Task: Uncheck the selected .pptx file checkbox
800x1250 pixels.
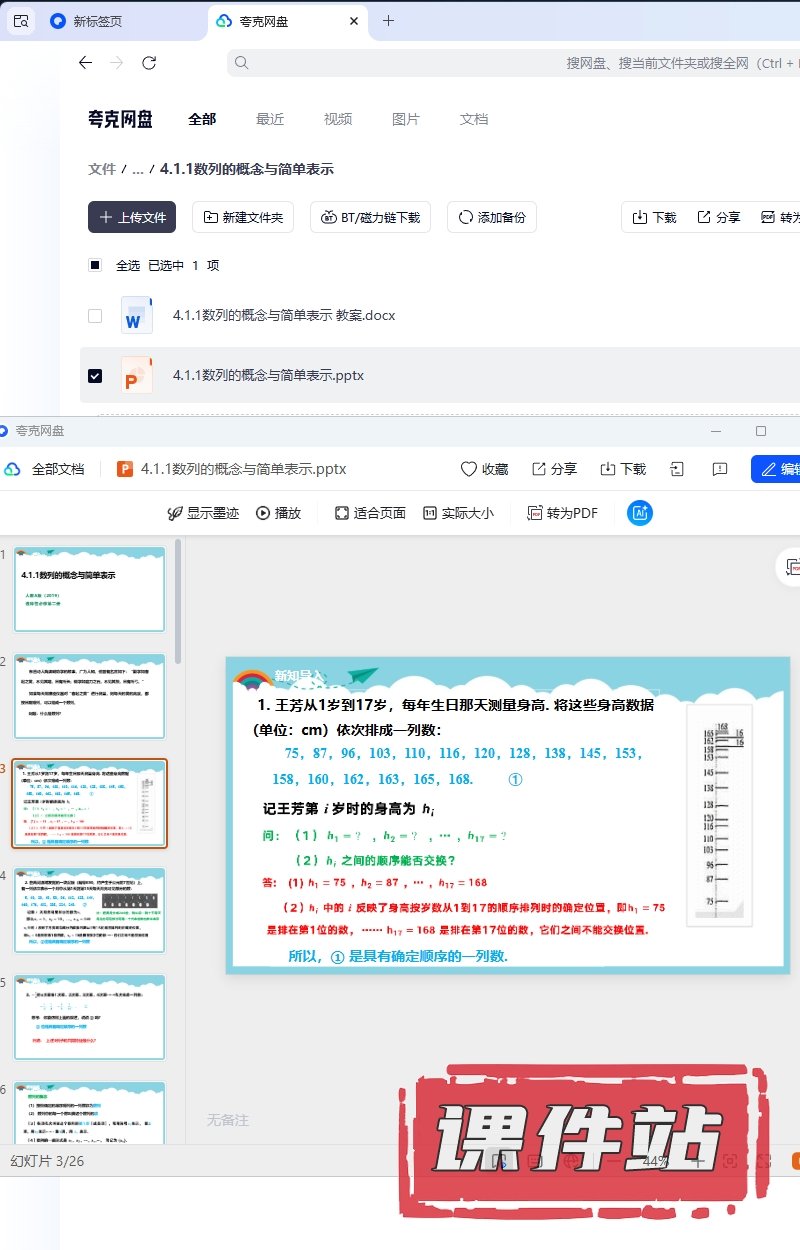Action: (x=95, y=376)
